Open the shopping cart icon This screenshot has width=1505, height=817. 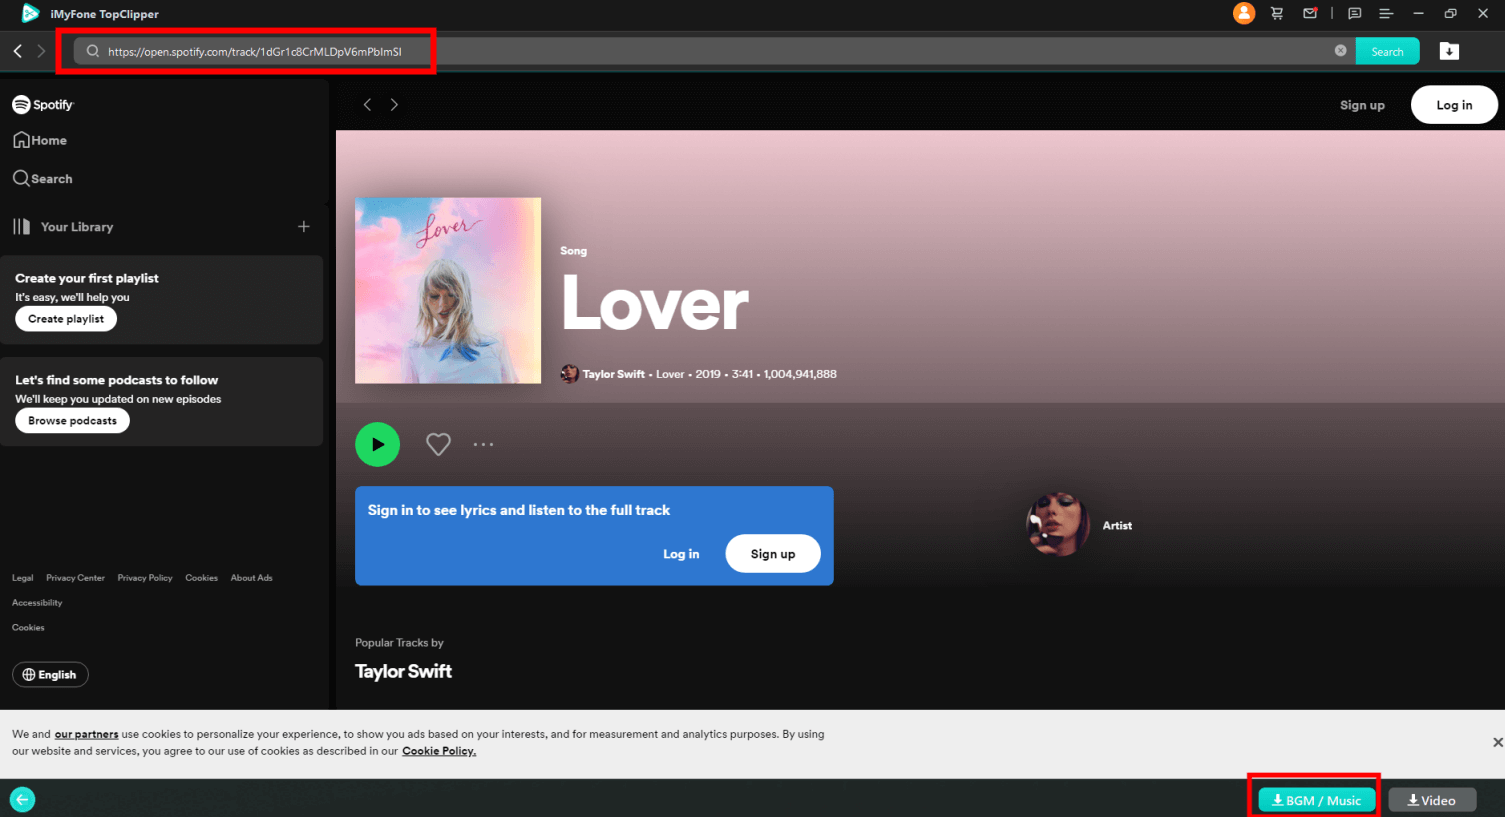click(x=1277, y=13)
